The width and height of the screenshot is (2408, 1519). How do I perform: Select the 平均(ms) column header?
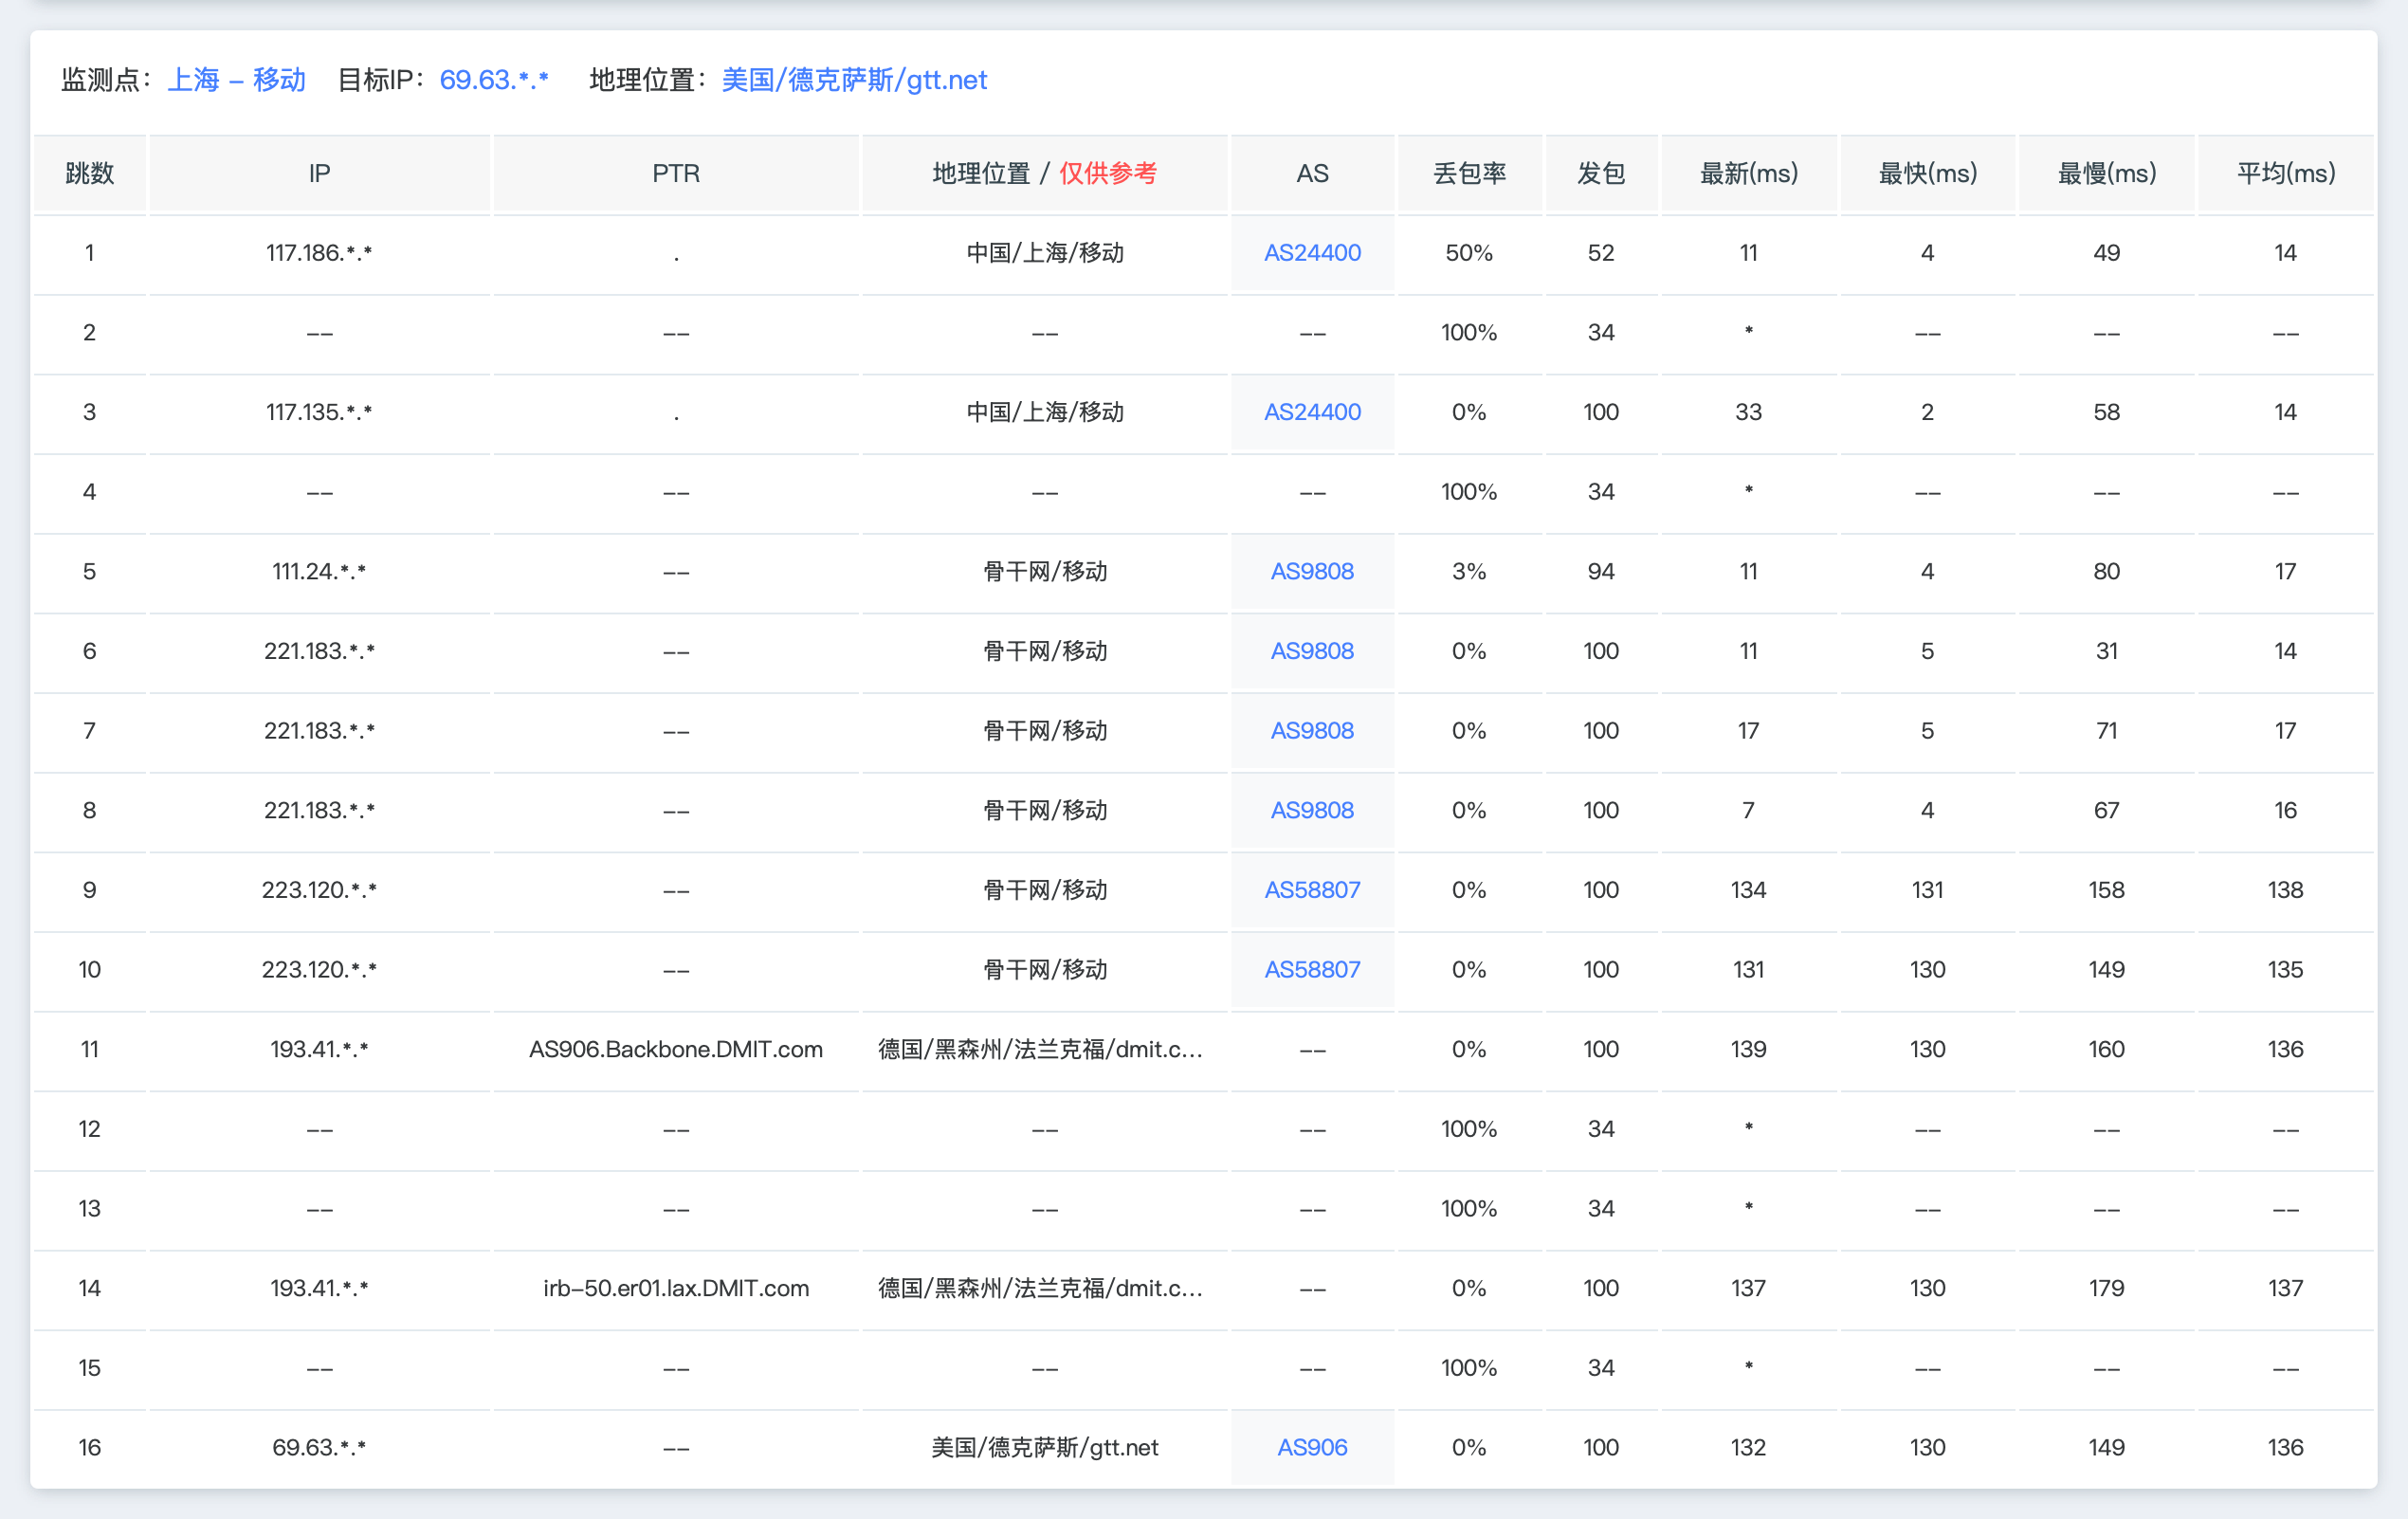[2284, 173]
